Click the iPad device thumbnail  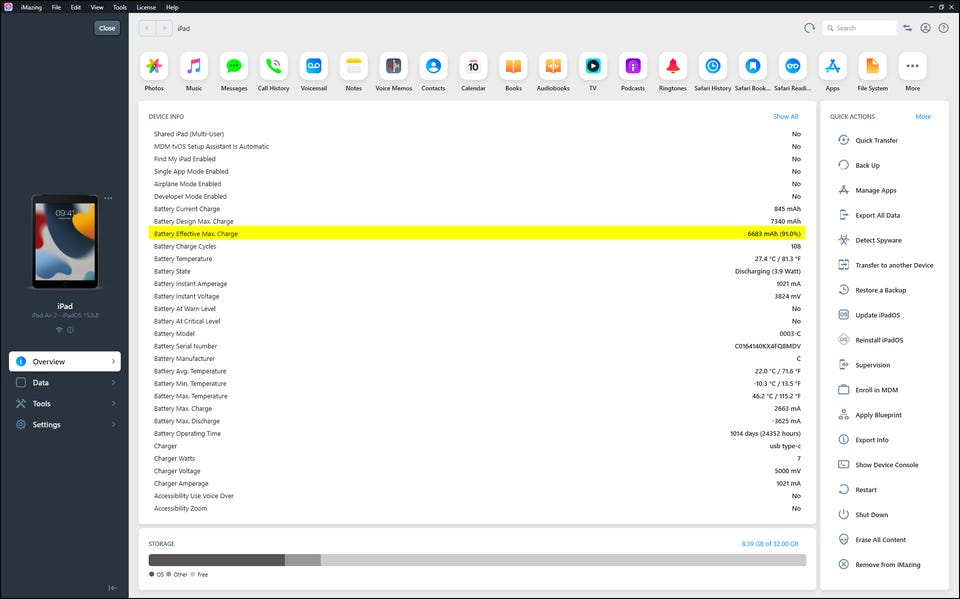(65, 241)
